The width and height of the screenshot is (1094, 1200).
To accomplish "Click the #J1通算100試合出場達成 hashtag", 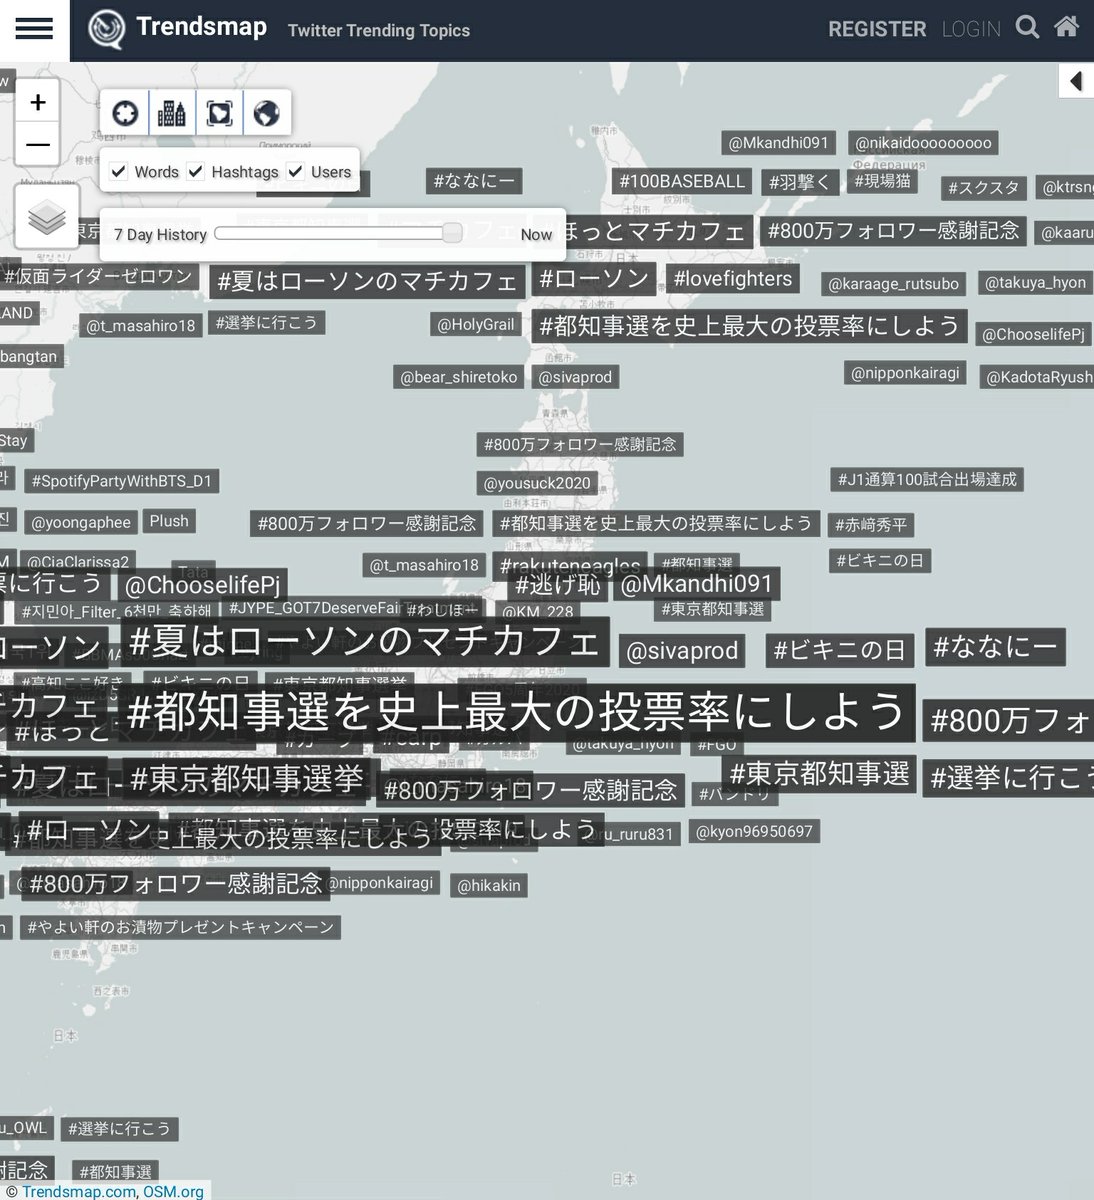I will pyautogui.click(x=927, y=480).
